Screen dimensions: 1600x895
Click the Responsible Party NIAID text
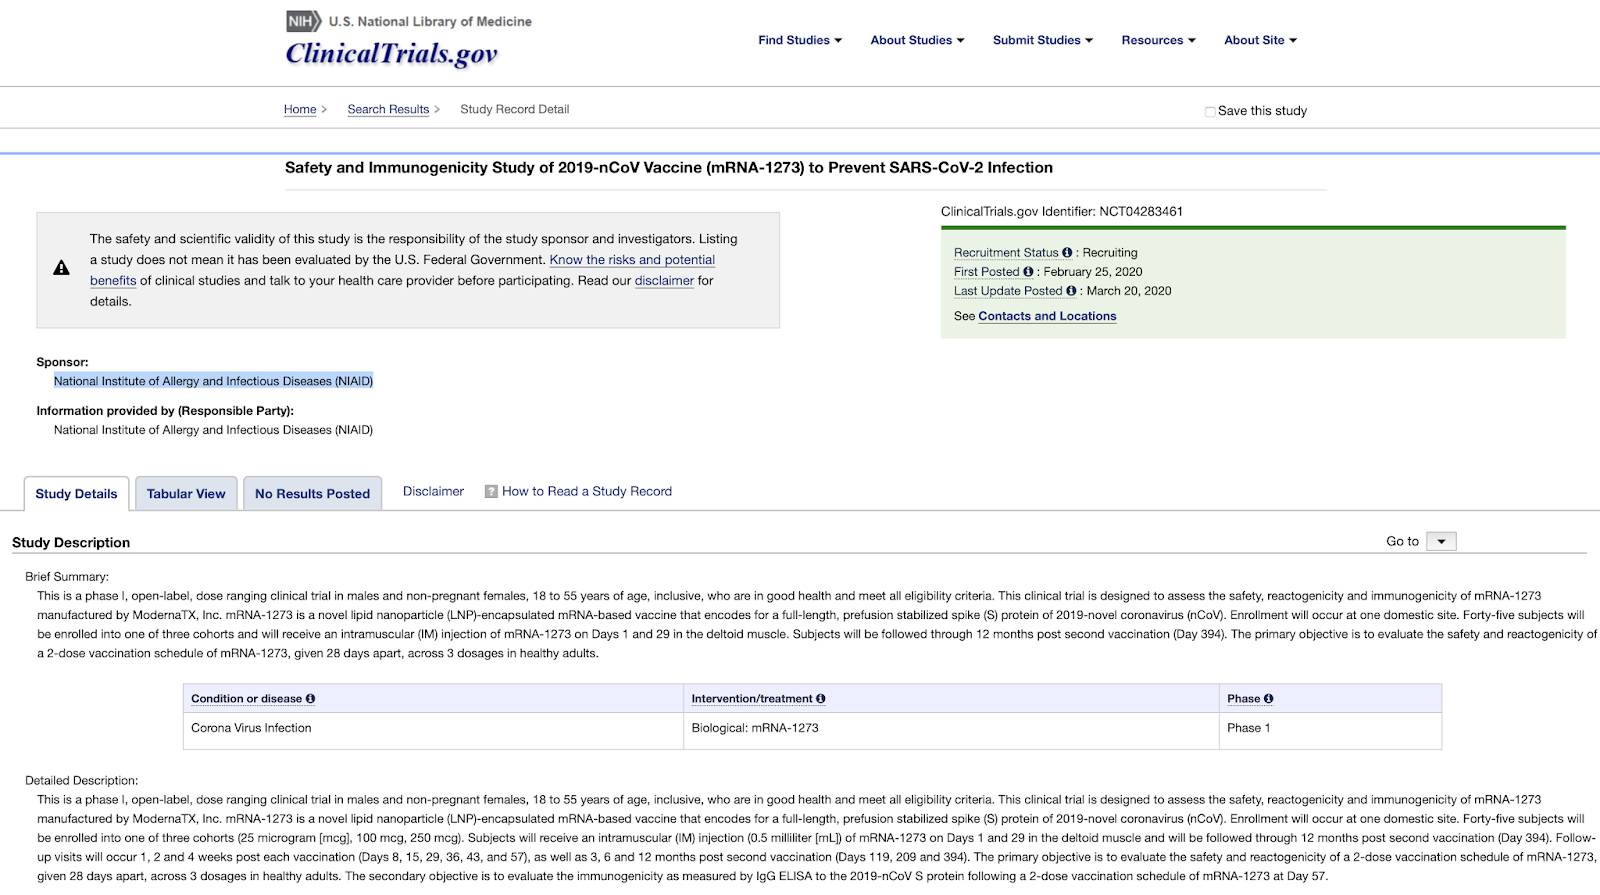tap(213, 430)
